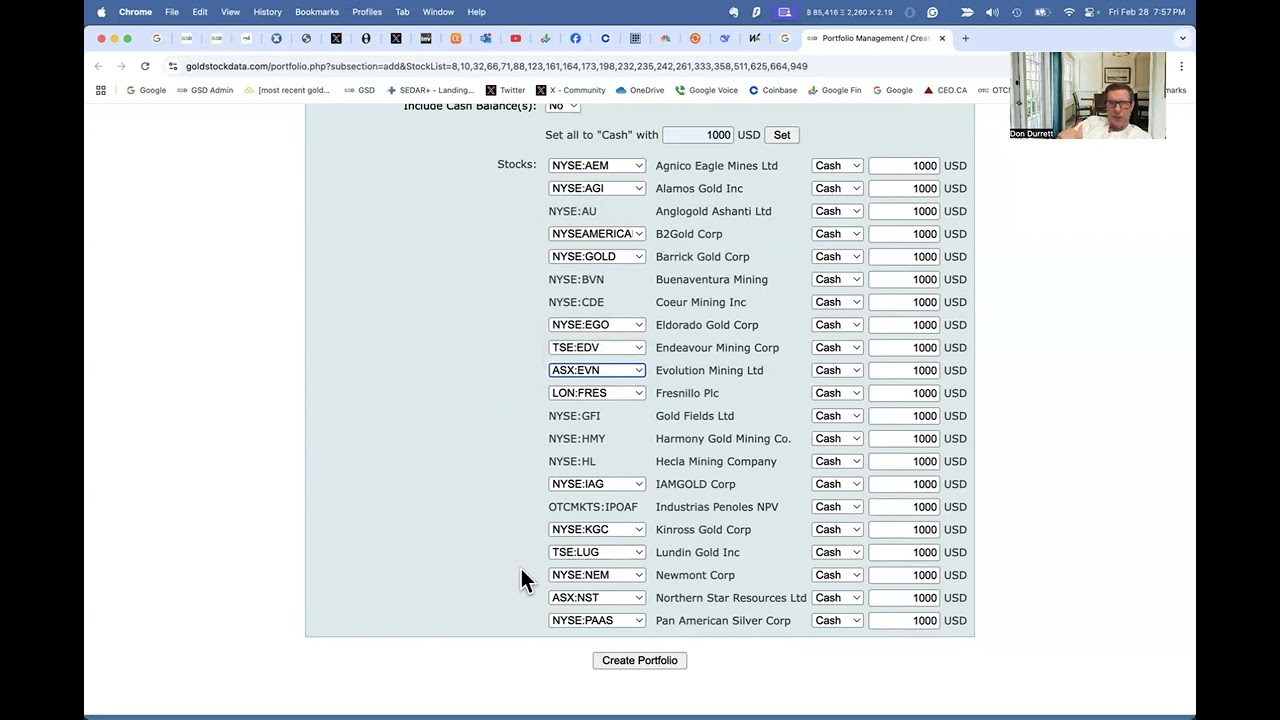Viewport: 1280px width, 720px height.
Task: Open the TSE:EDV ticker dropdown
Action: [597, 348]
